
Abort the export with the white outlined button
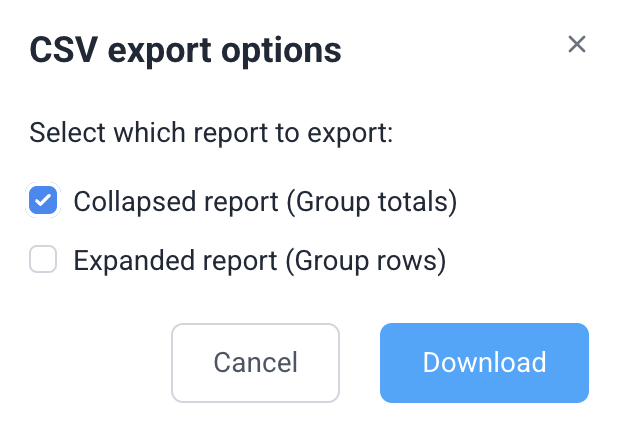256,362
